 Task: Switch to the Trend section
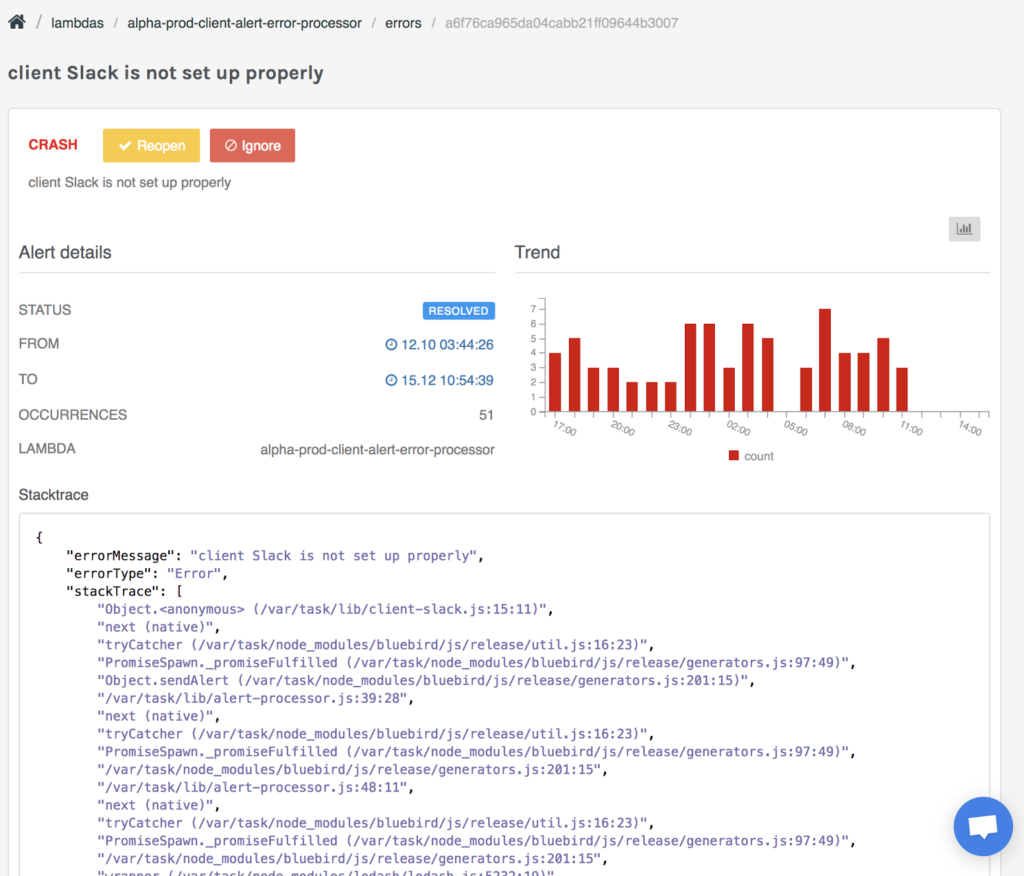point(536,252)
